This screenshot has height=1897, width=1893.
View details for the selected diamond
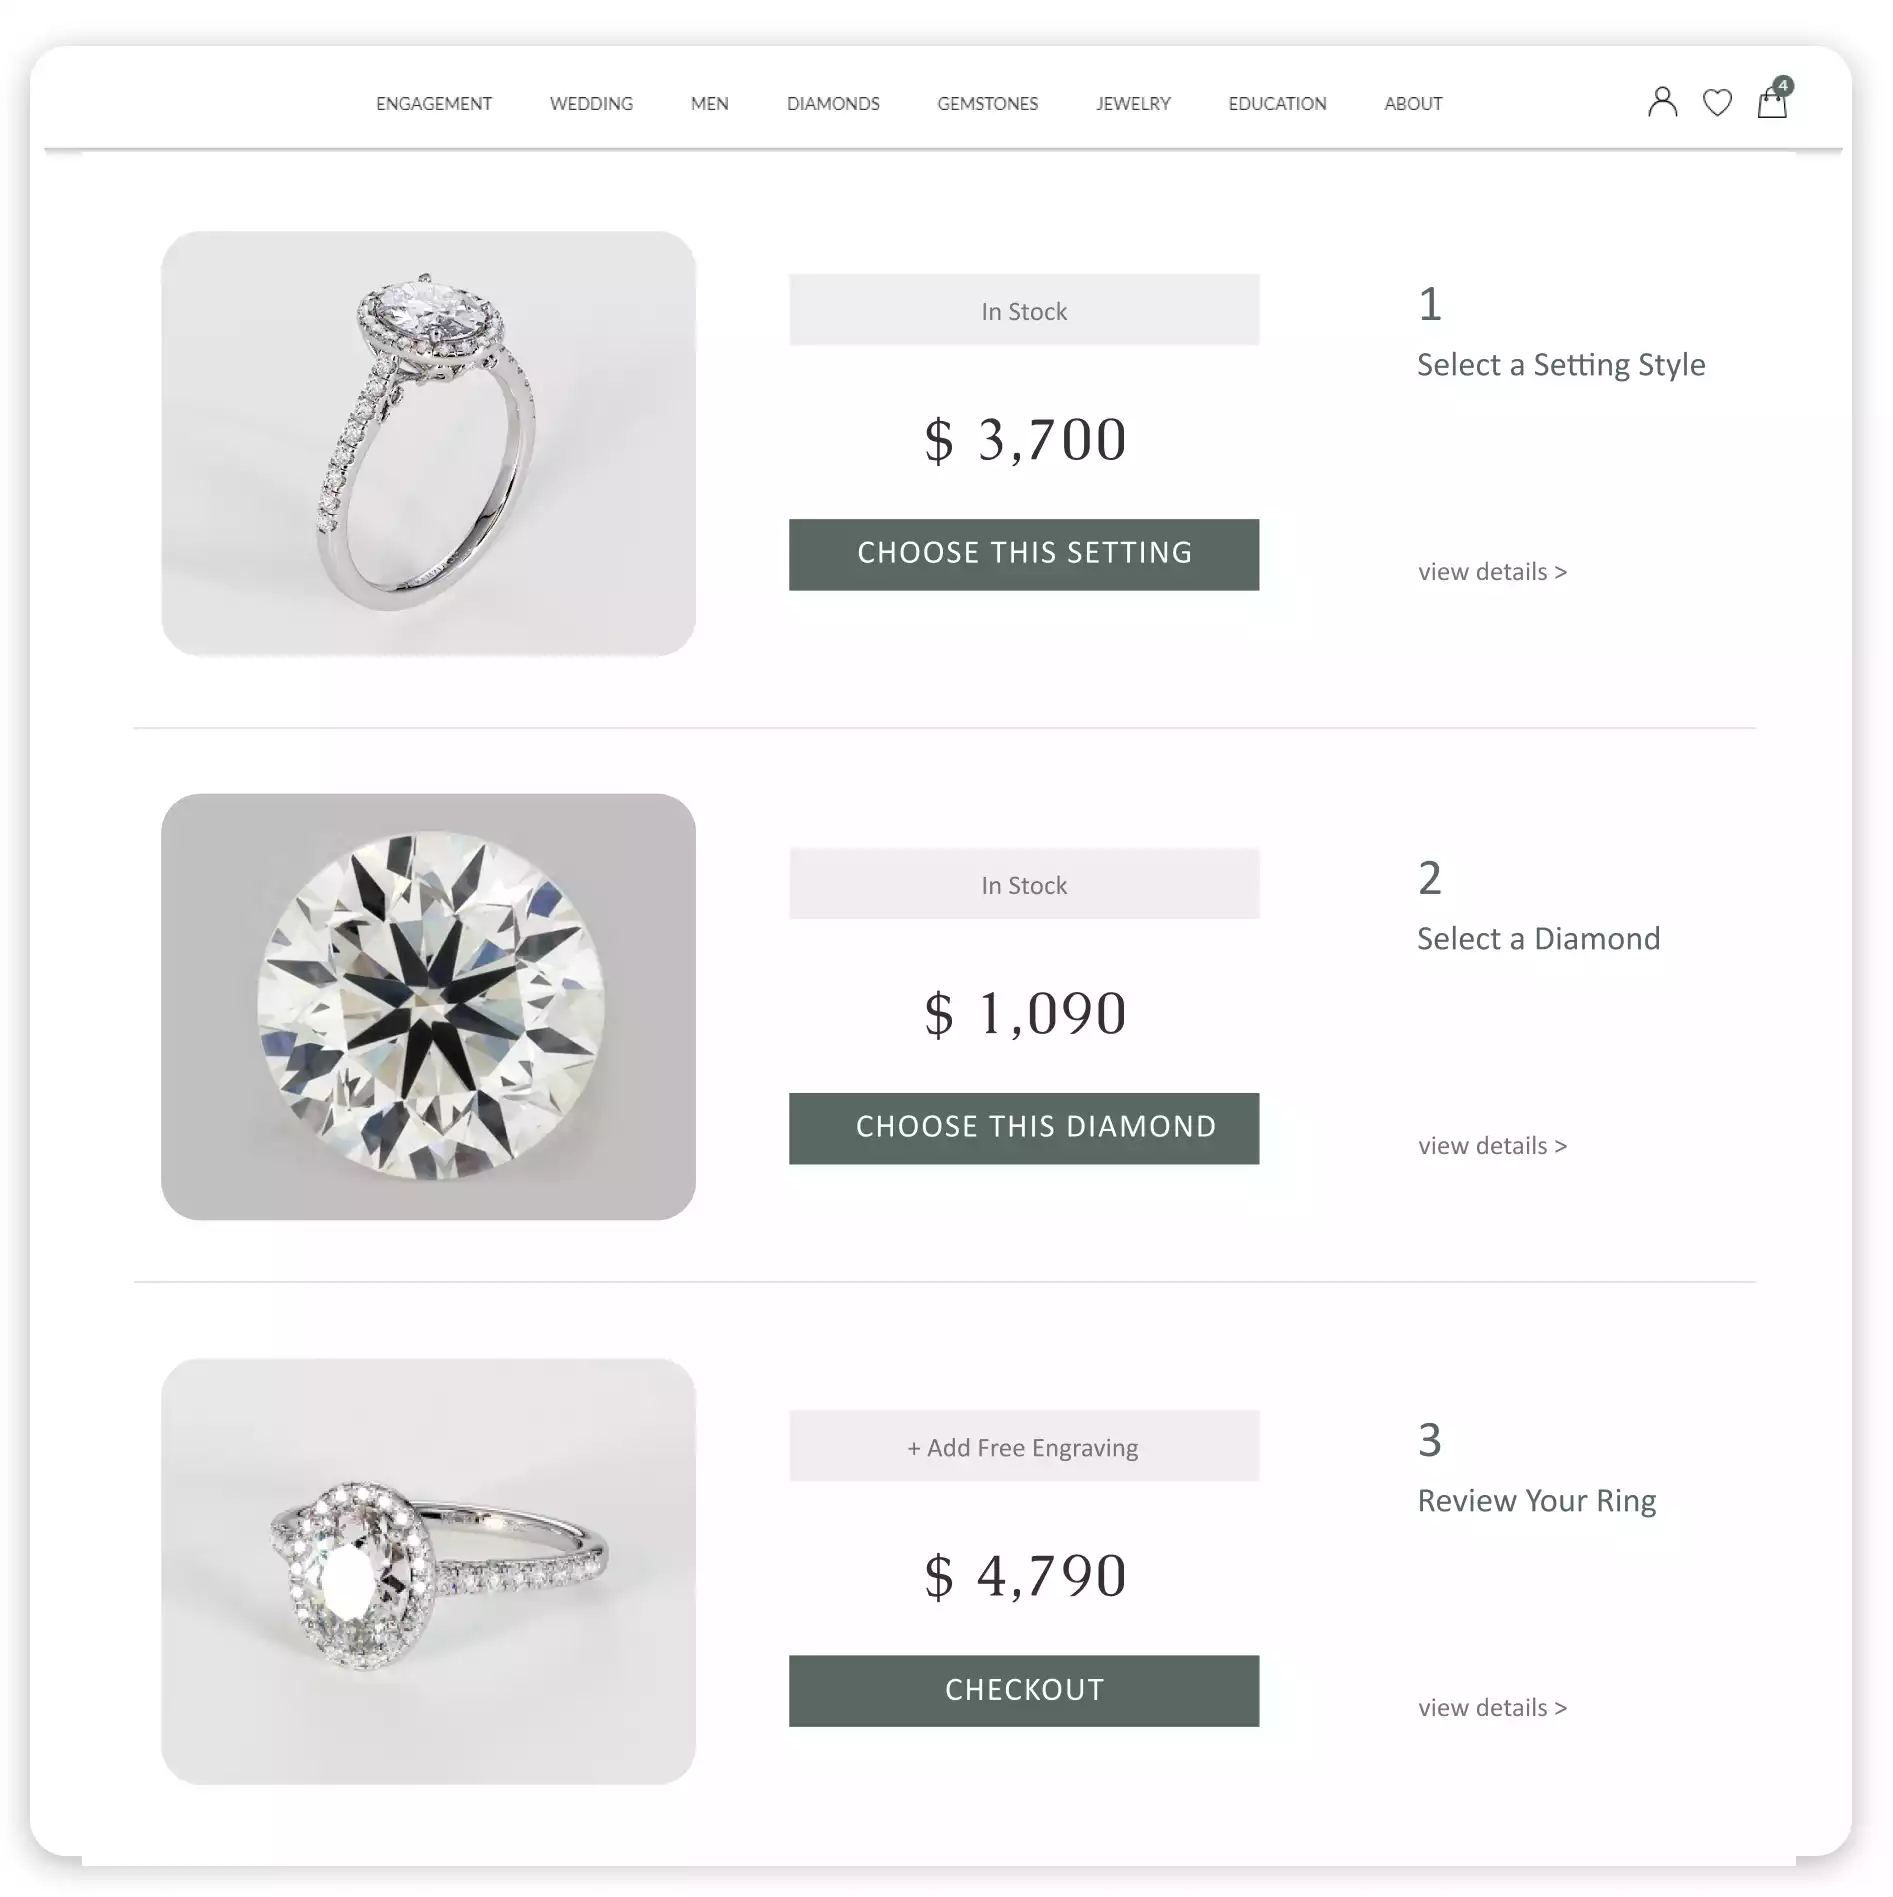[1492, 1146]
